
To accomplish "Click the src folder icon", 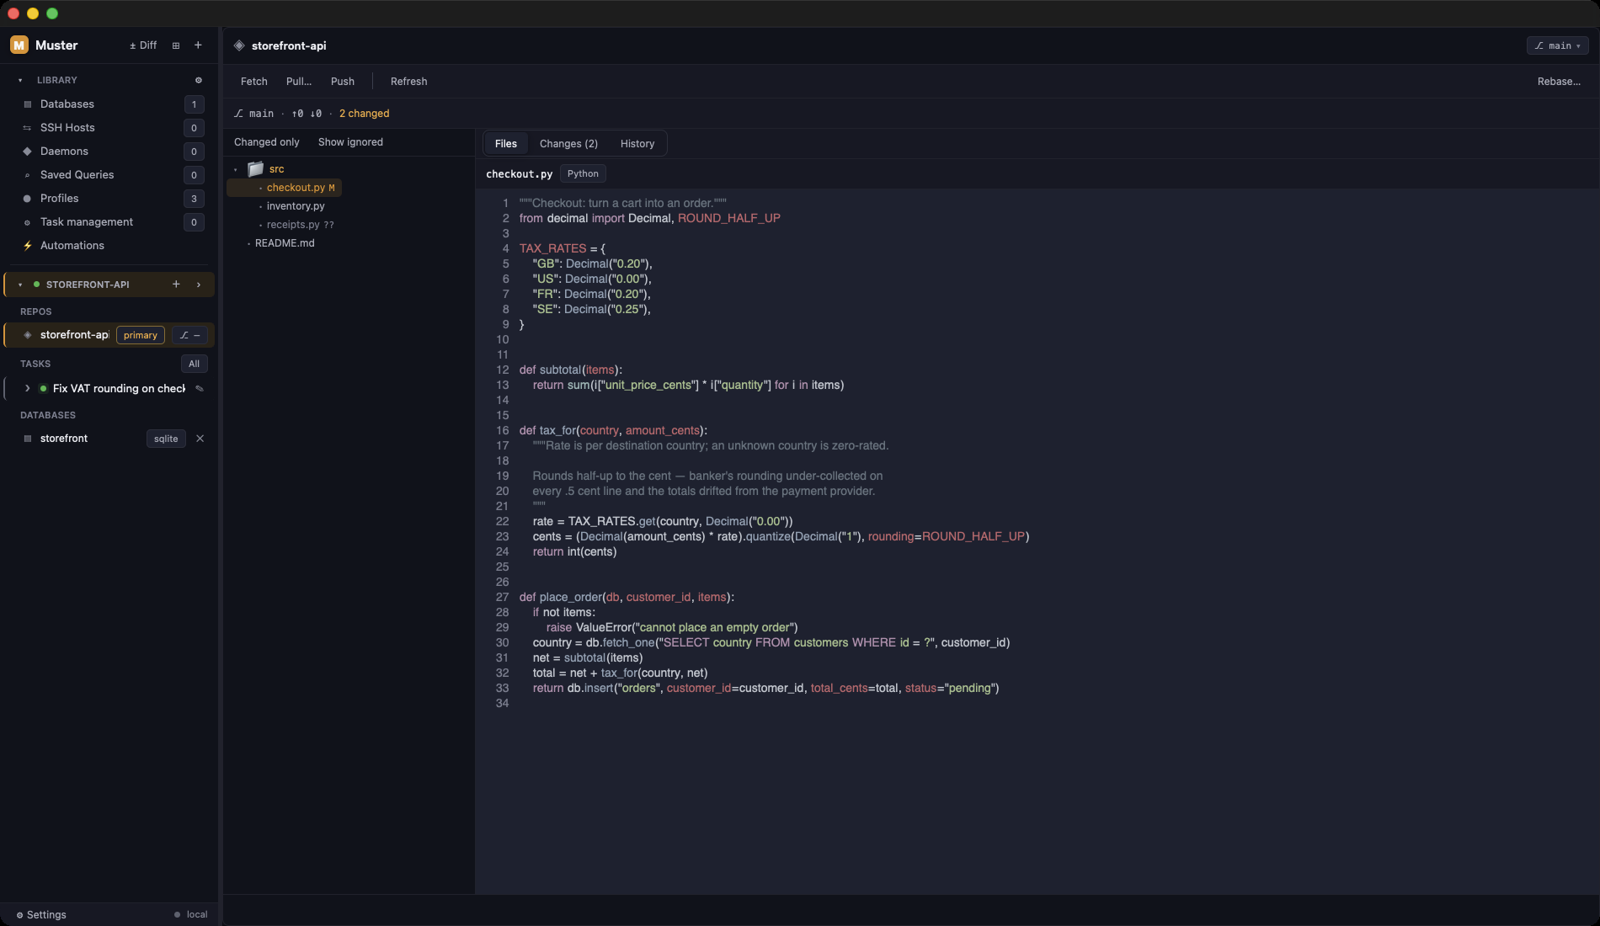I will coord(256,169).
